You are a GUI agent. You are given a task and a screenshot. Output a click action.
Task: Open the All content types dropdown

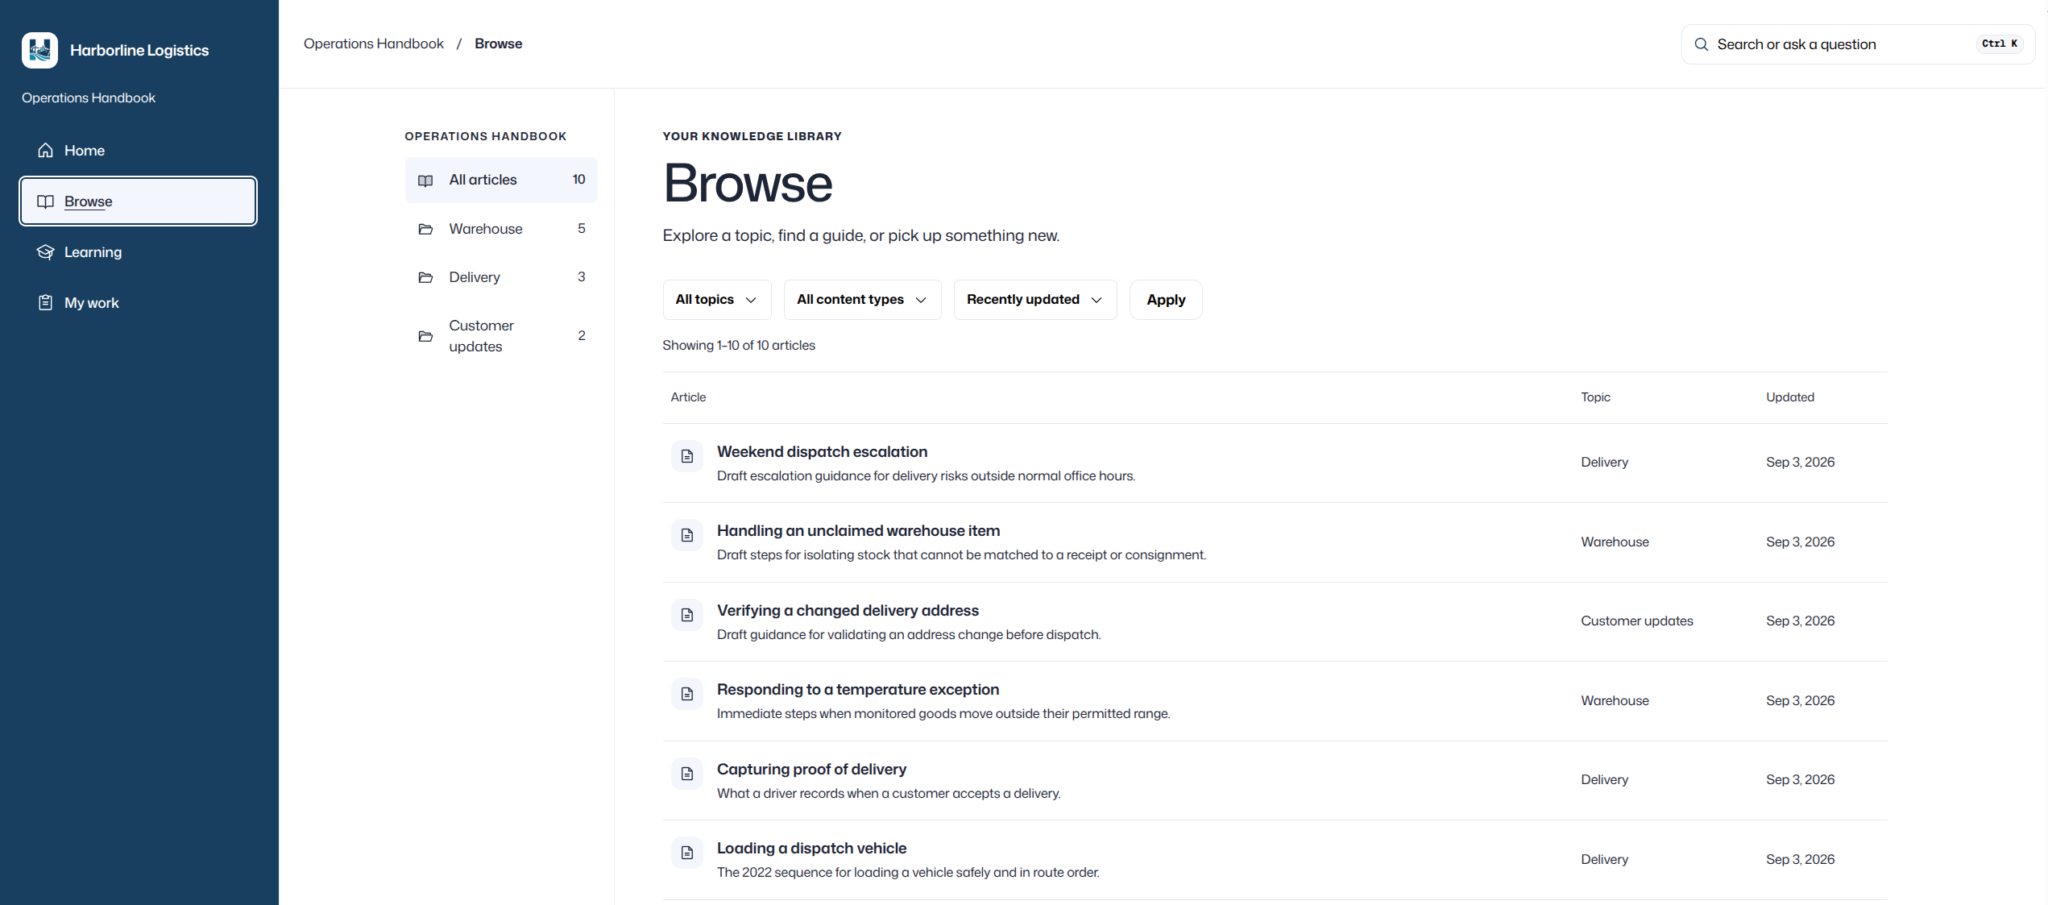tap(862, 300)
